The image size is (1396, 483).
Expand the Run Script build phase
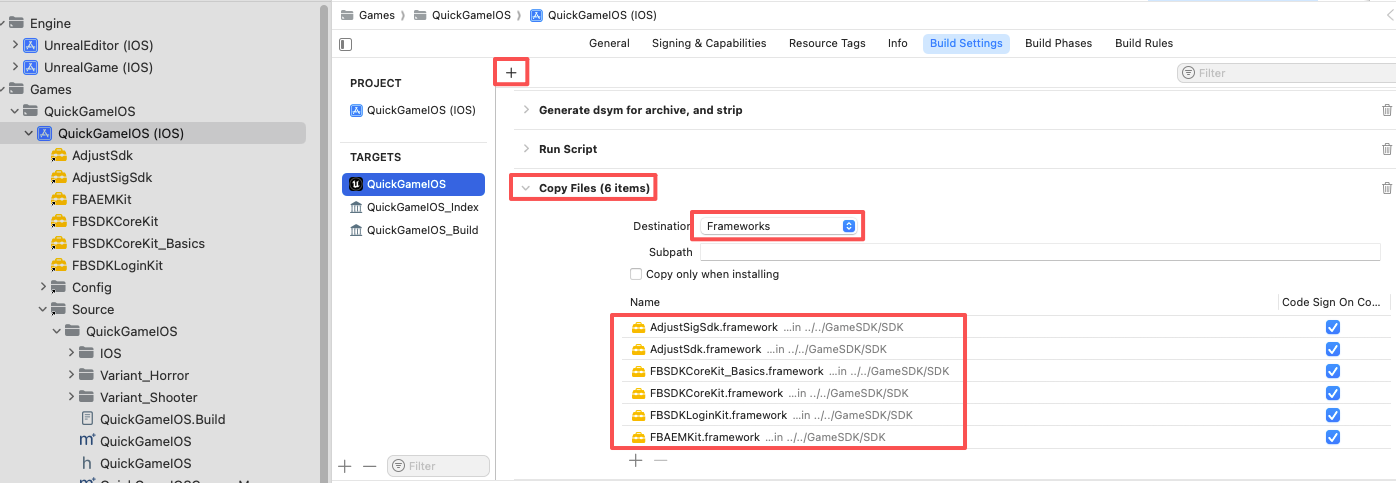tap(525, 149)
